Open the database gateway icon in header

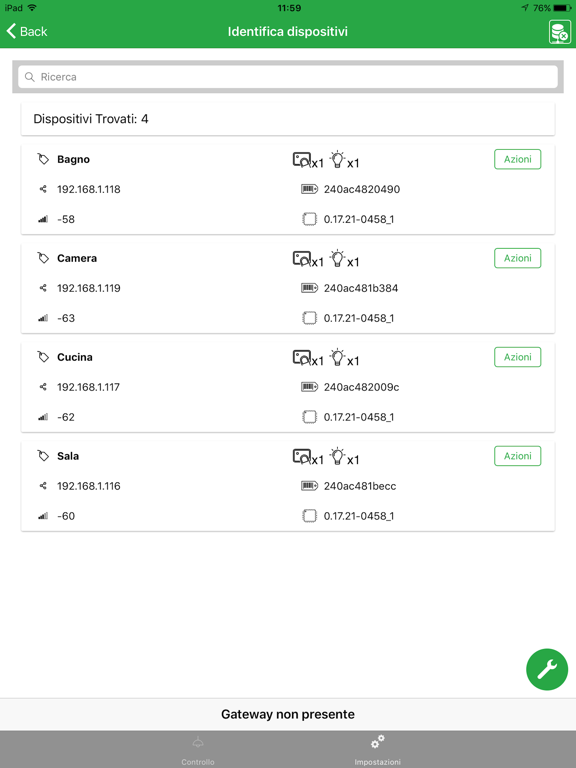tap(559, 32)
